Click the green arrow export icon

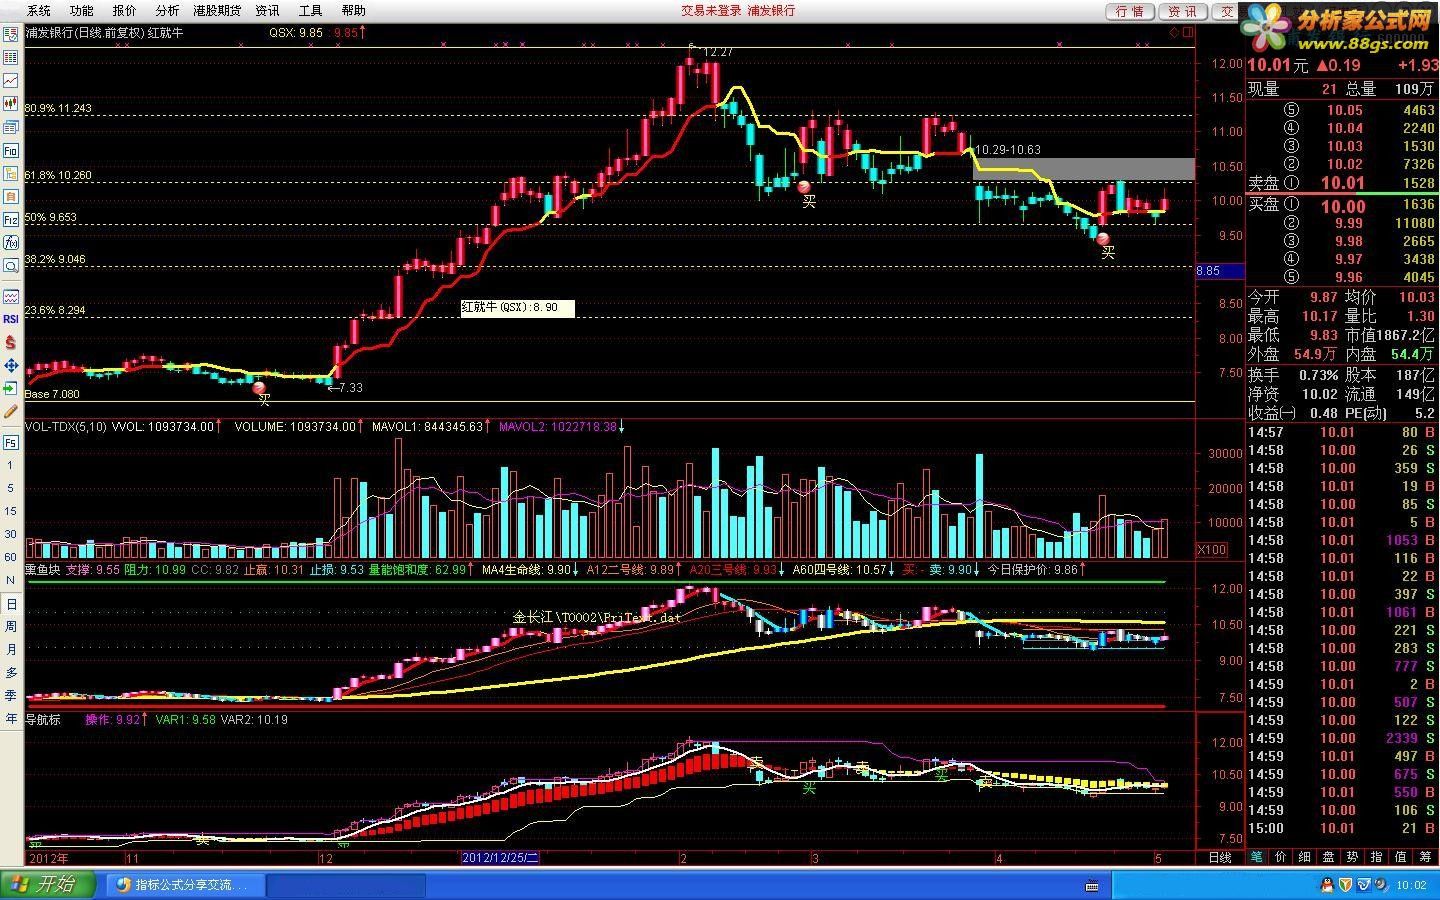(x=11, y=388)
